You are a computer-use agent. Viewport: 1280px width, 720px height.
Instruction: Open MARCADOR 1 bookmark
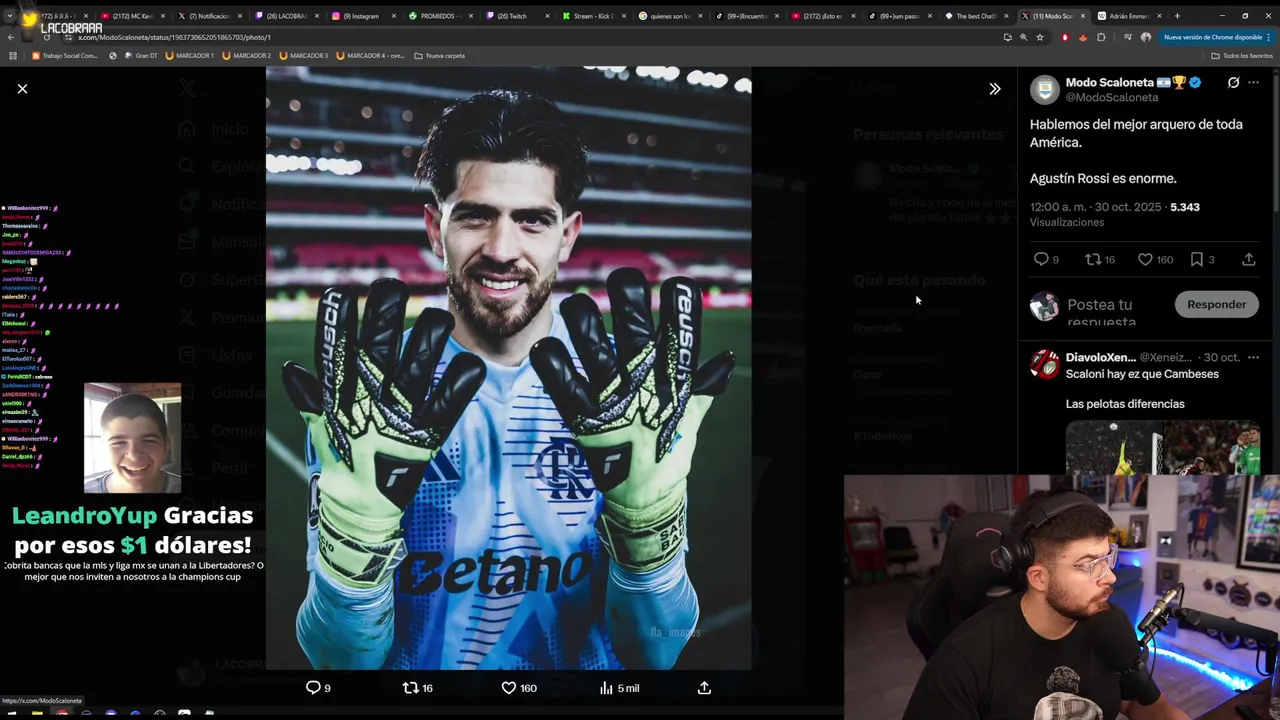coord(190,55)
